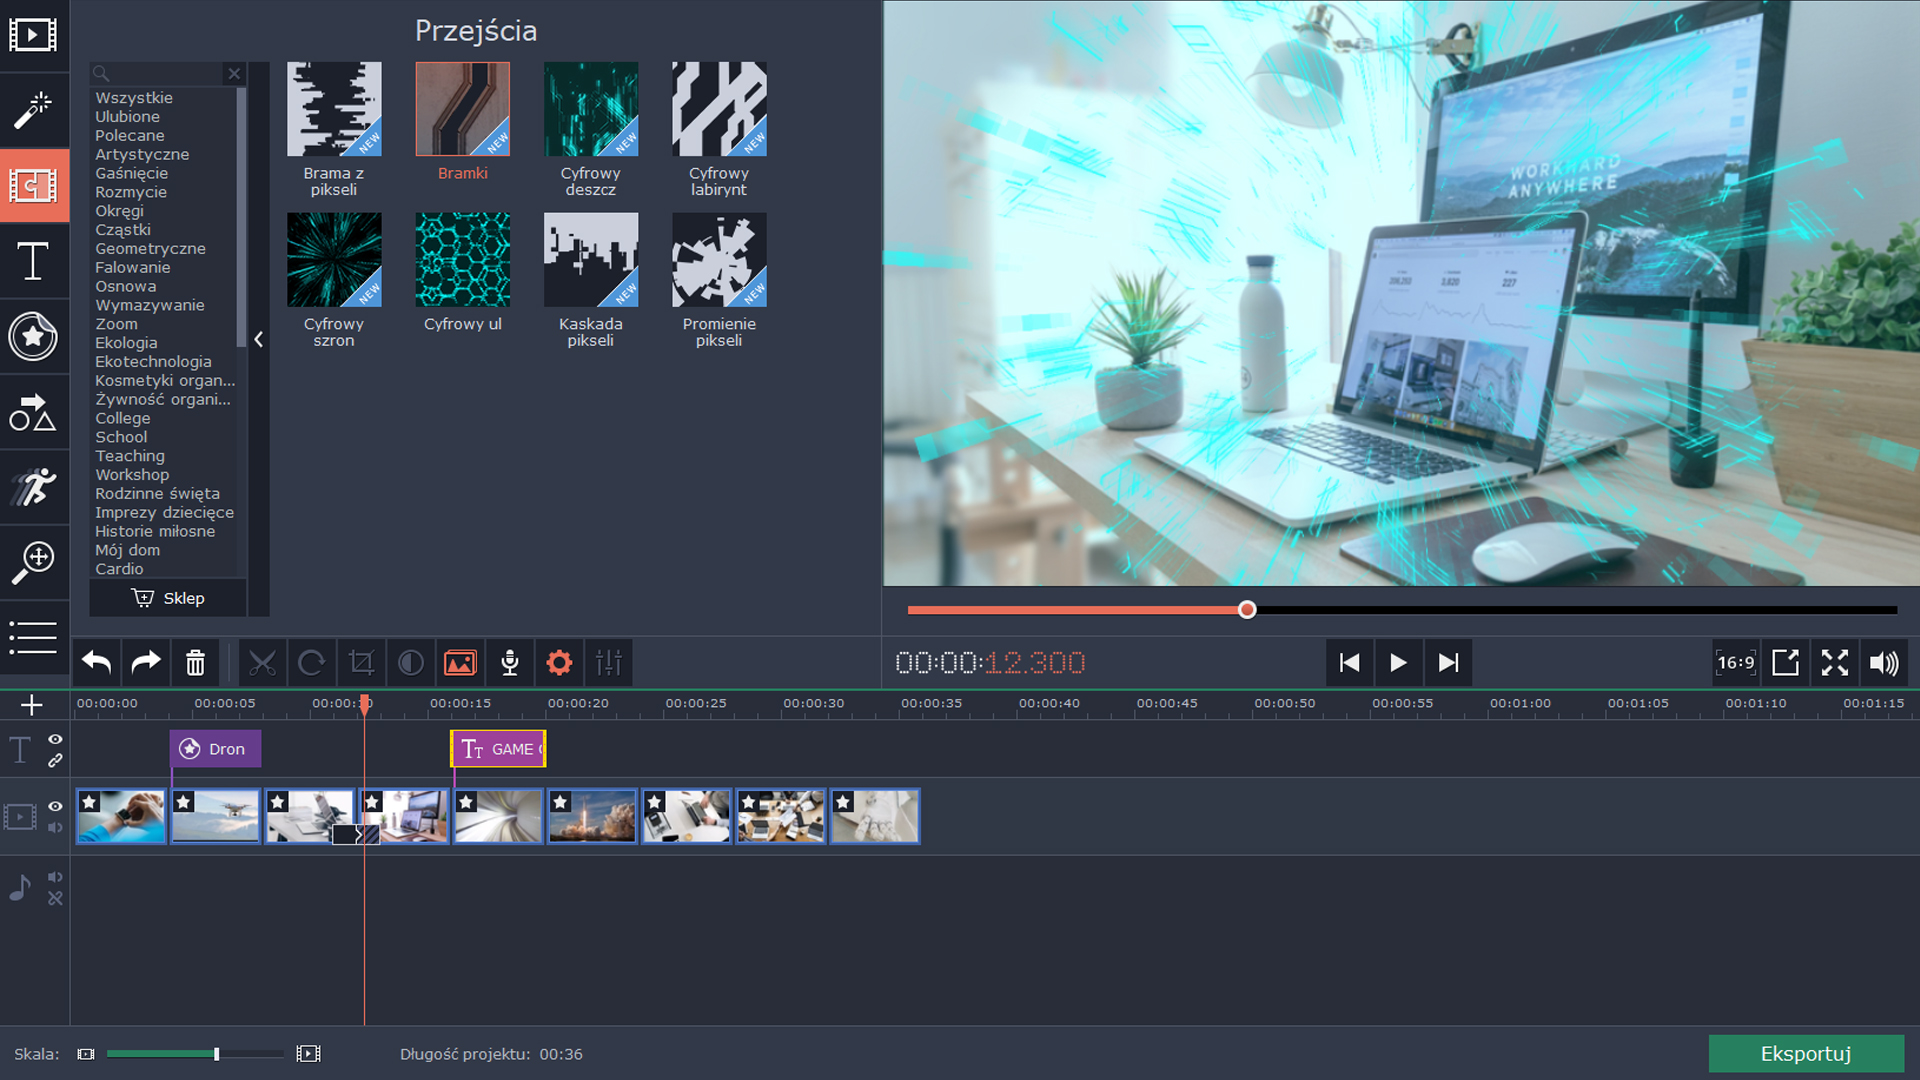
Task: Open clip properties gear icon
Action: 559,662
